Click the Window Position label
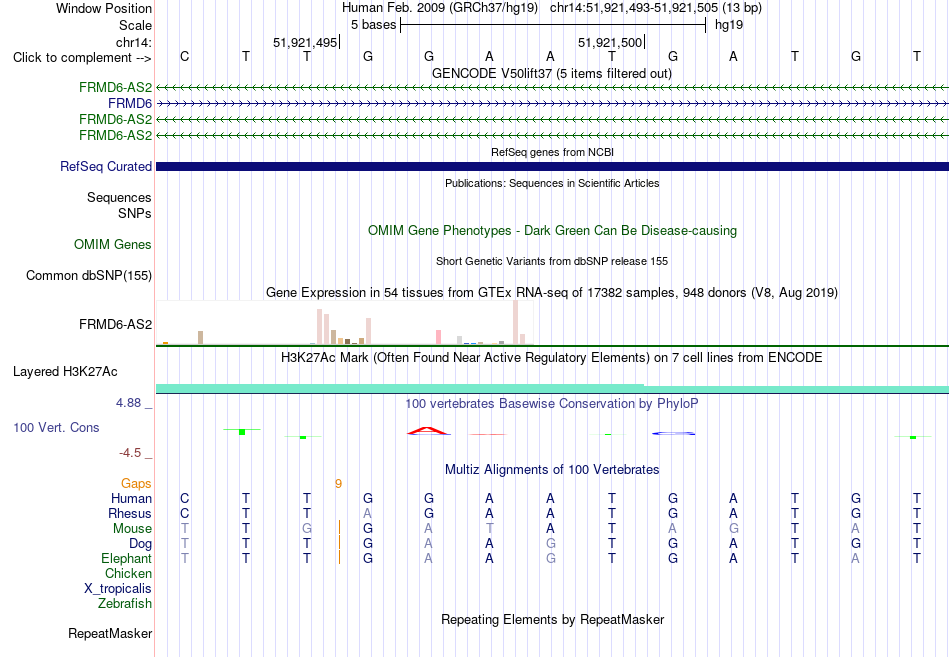Viewport: 950px width, 657px height. (104, 8)
